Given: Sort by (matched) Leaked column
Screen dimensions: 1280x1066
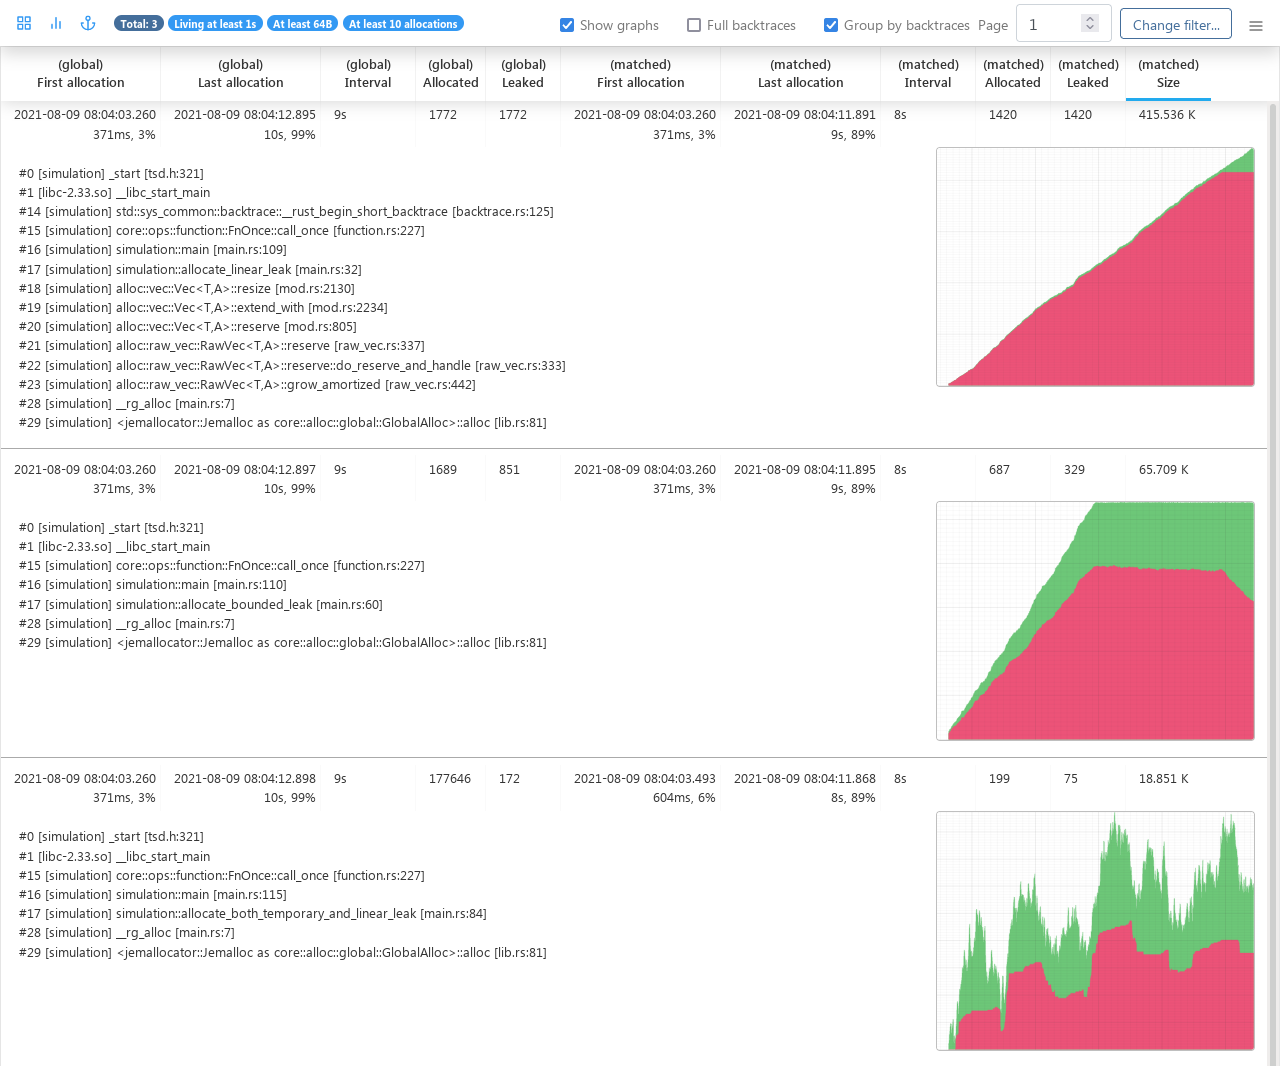Looking at the screenshot, I should [x=1088, y=73].
